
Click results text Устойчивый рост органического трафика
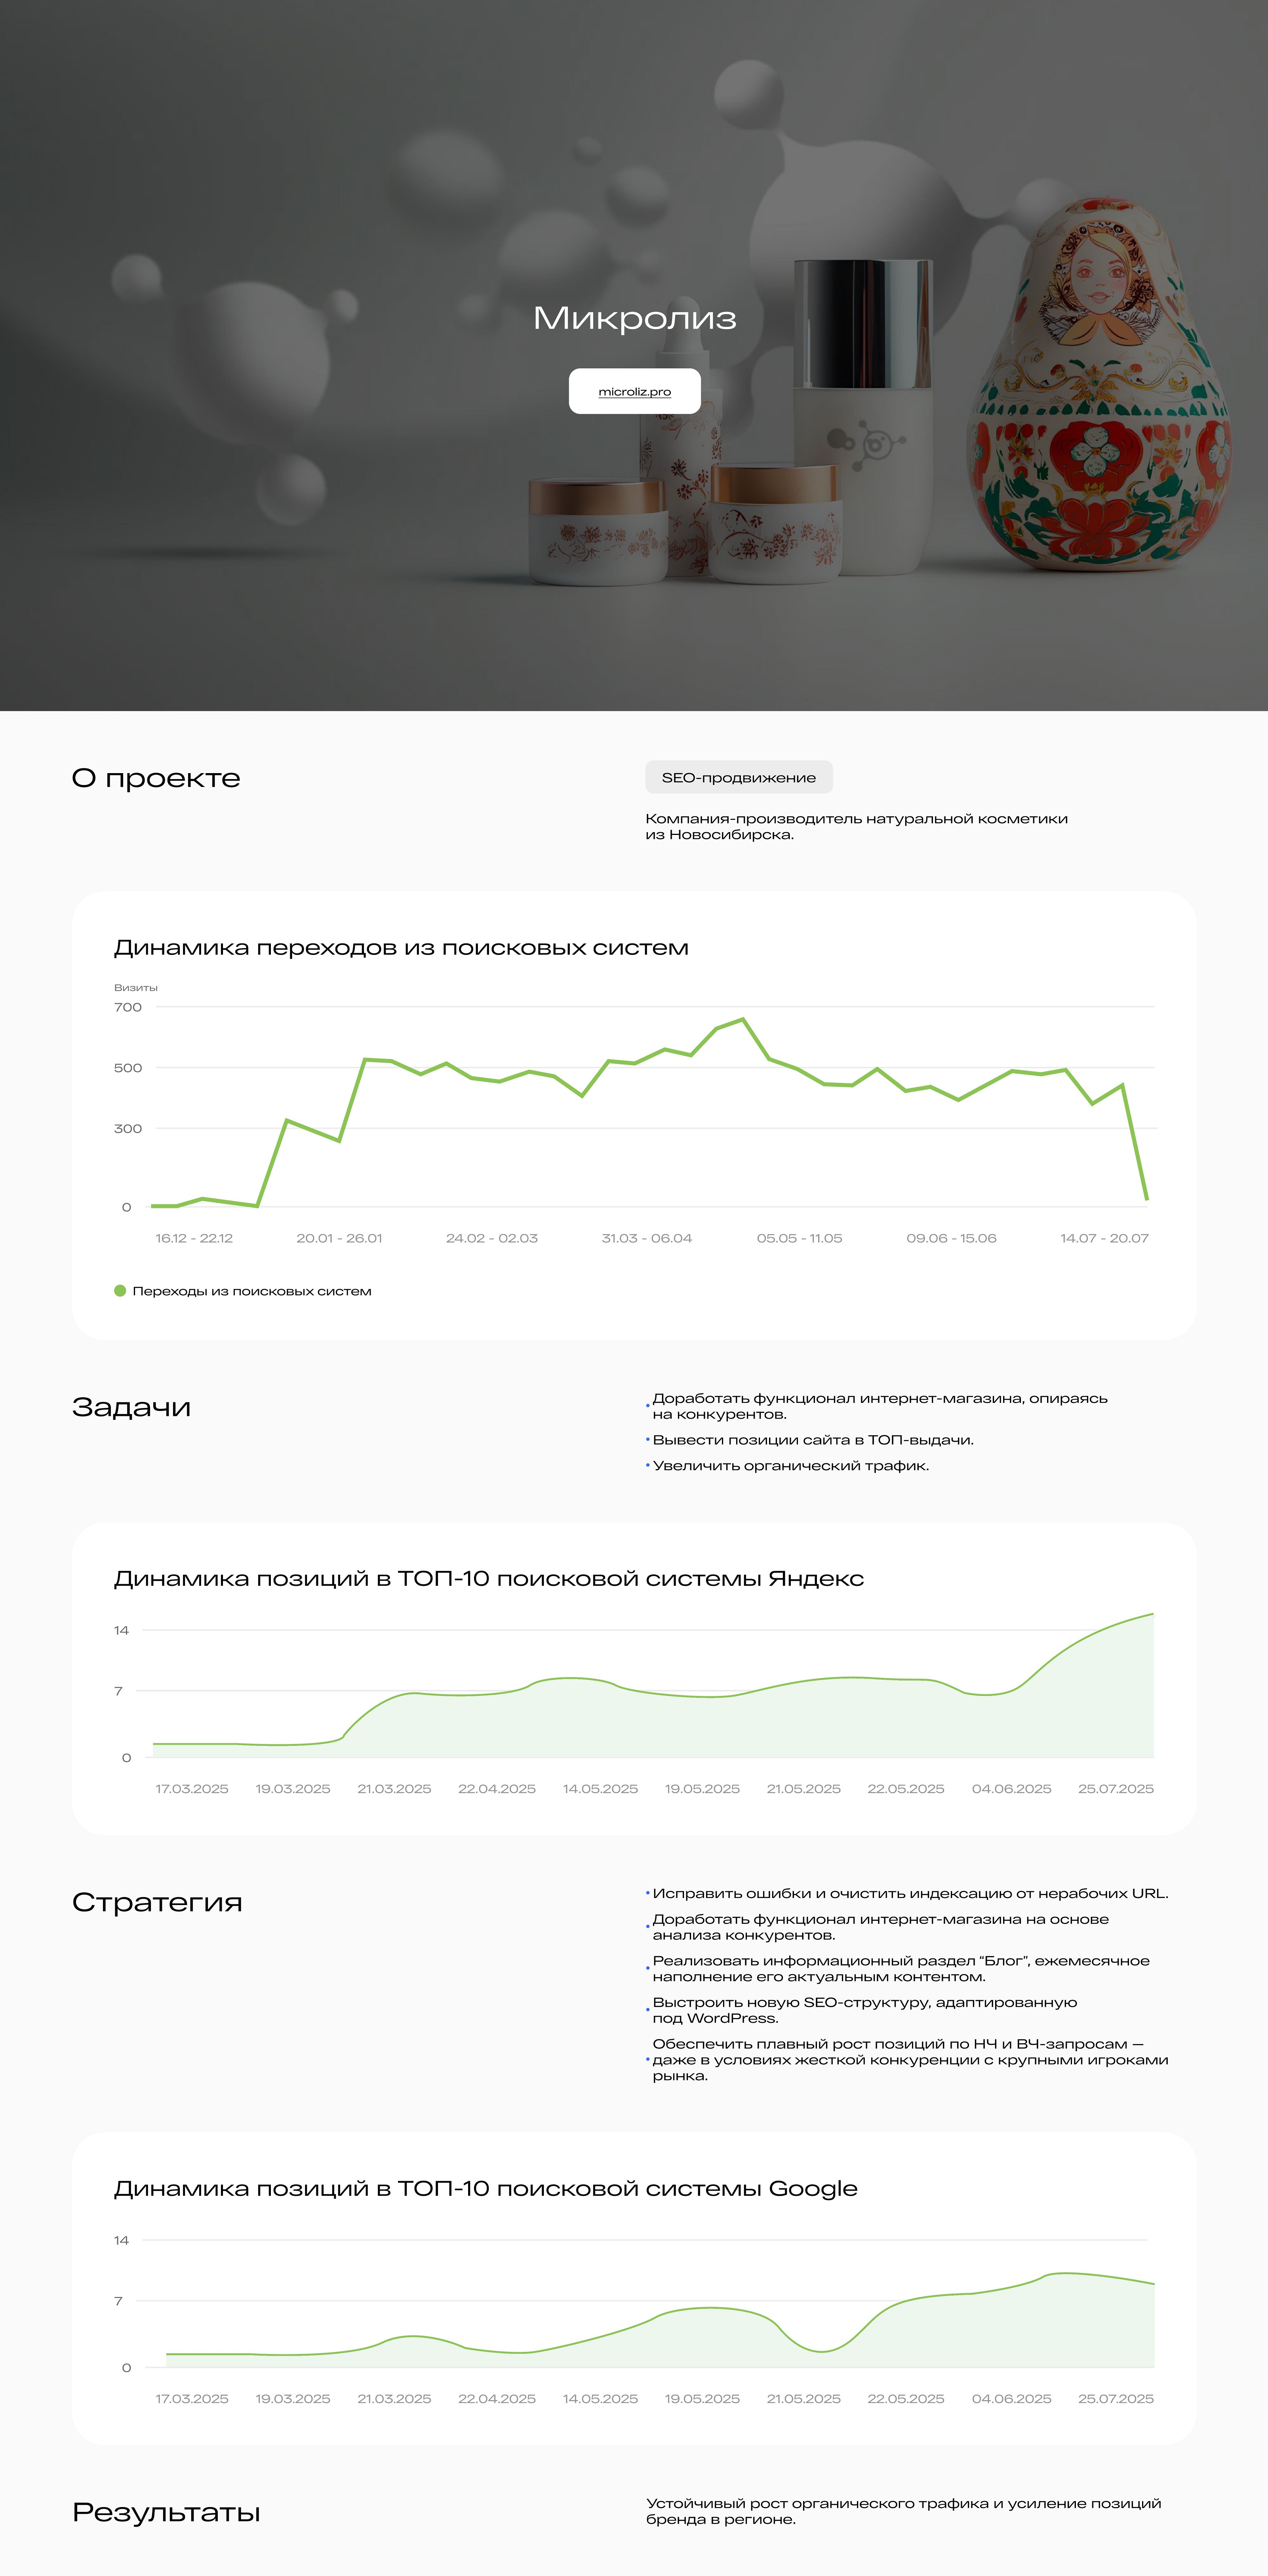click(904, 2511)
